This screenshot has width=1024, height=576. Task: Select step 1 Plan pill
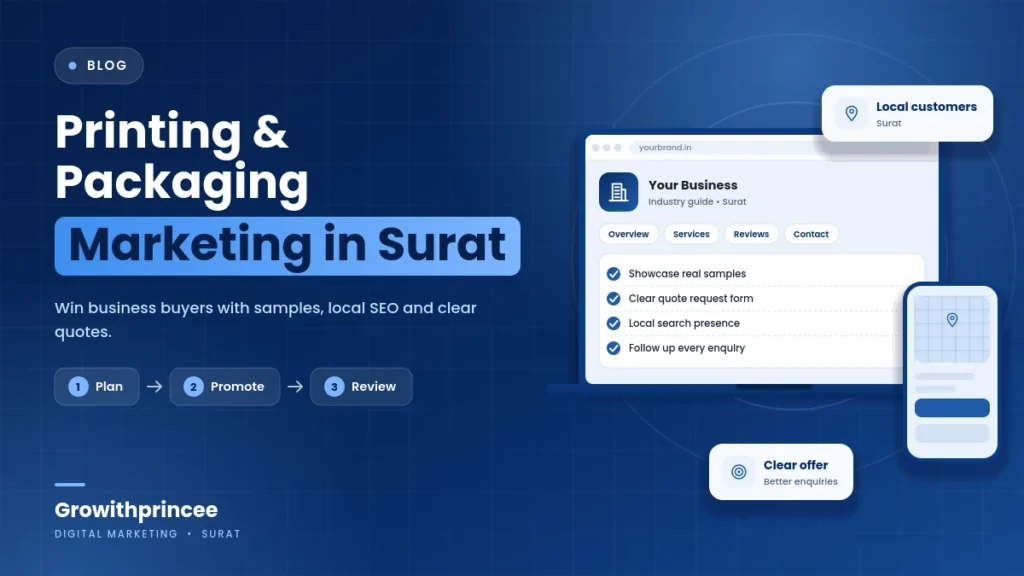(x=97, y=387)
